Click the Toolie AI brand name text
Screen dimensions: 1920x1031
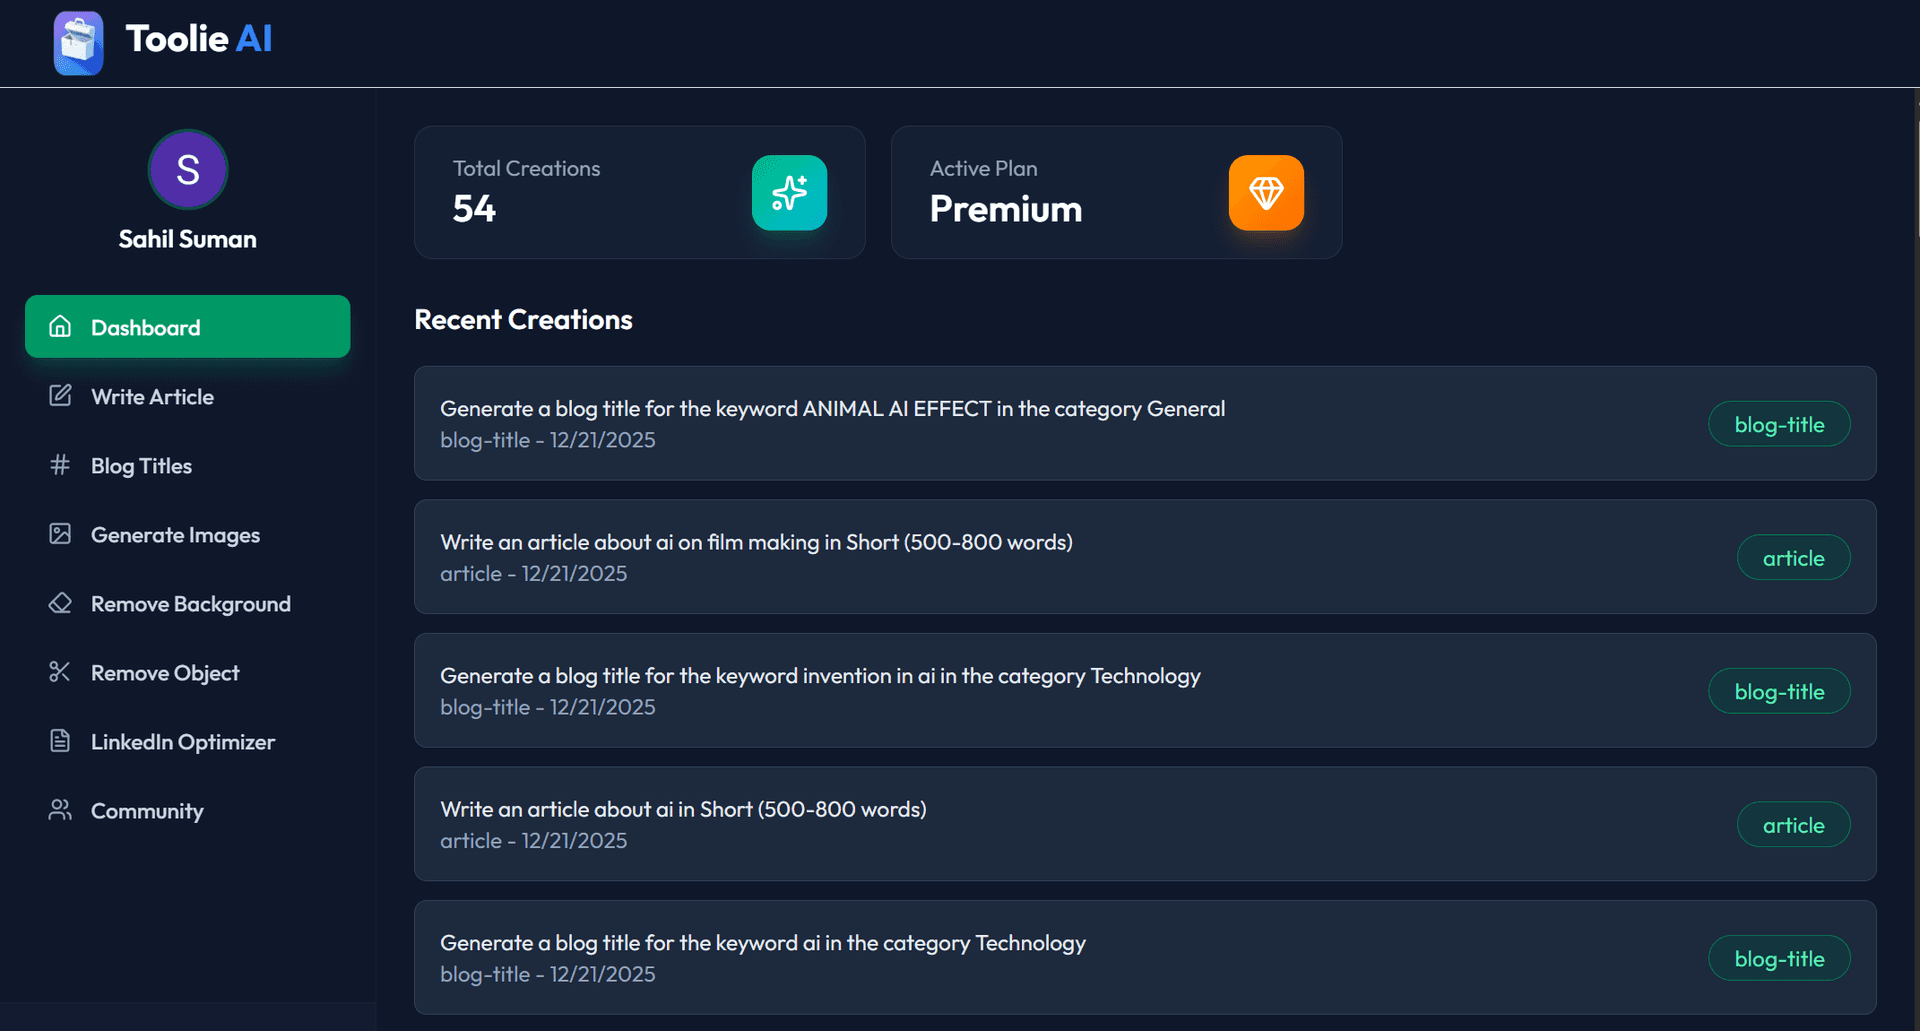(199, 39)
